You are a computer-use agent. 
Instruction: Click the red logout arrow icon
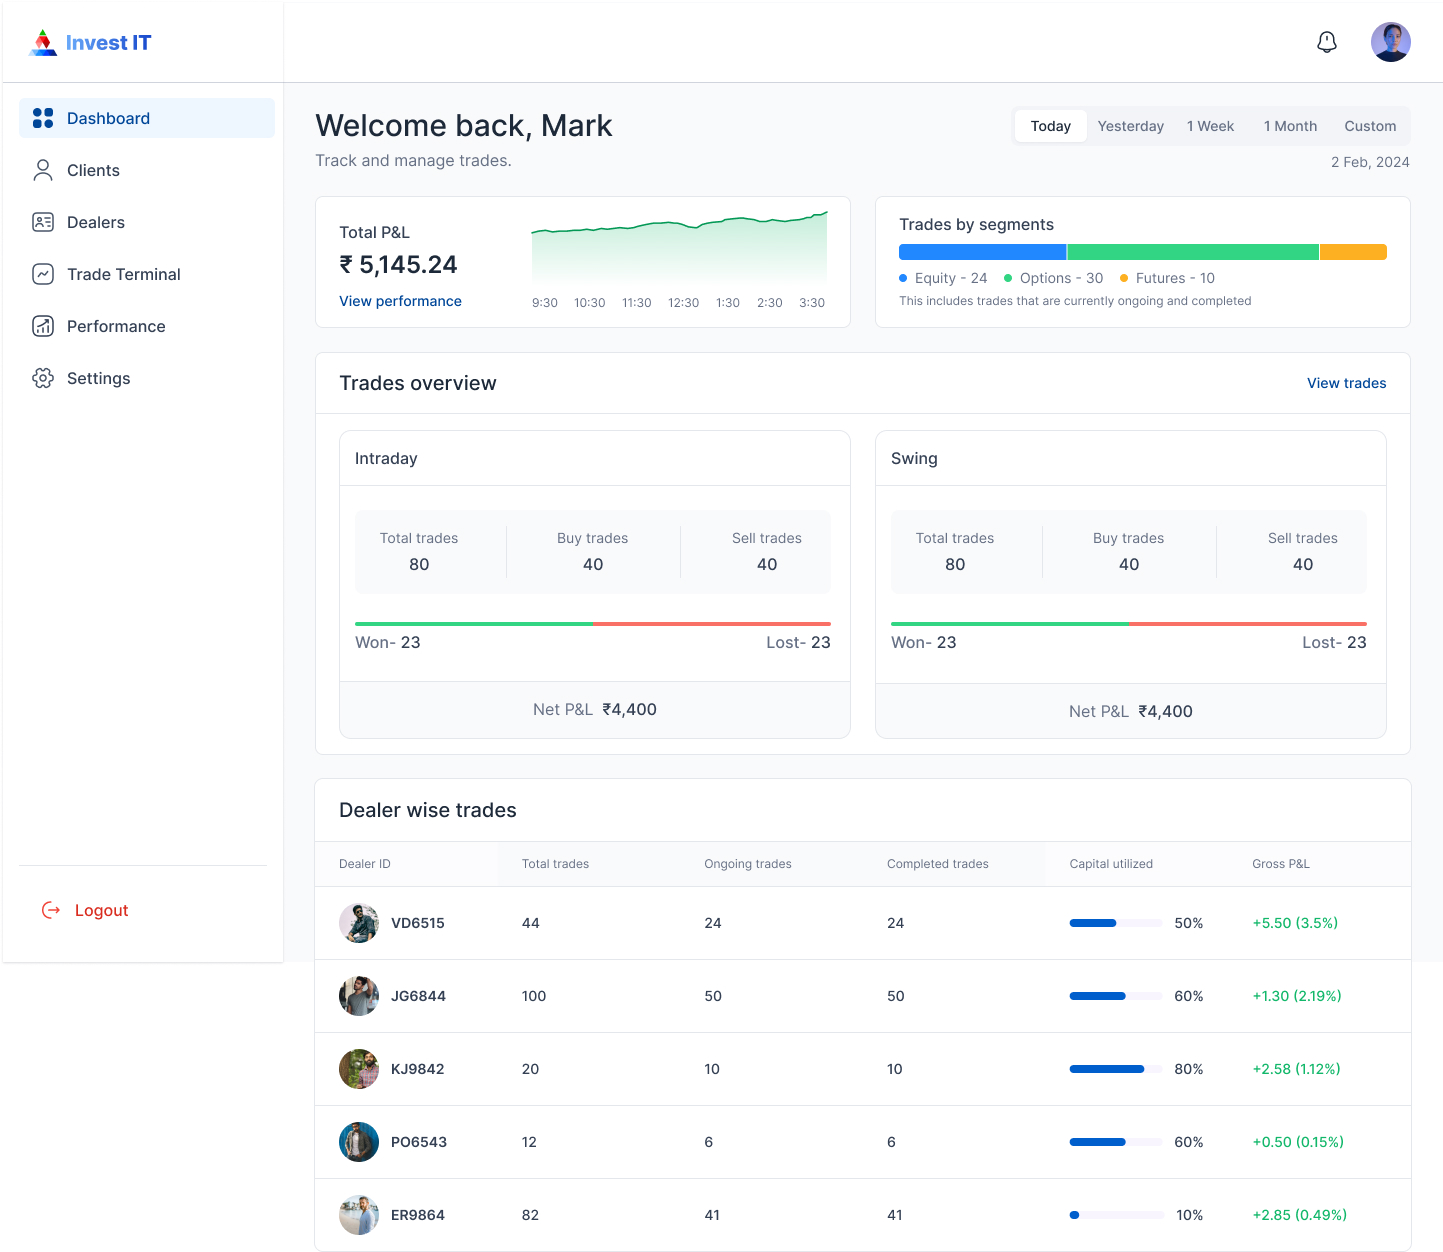pyautogui.click(x=51, y=910)
